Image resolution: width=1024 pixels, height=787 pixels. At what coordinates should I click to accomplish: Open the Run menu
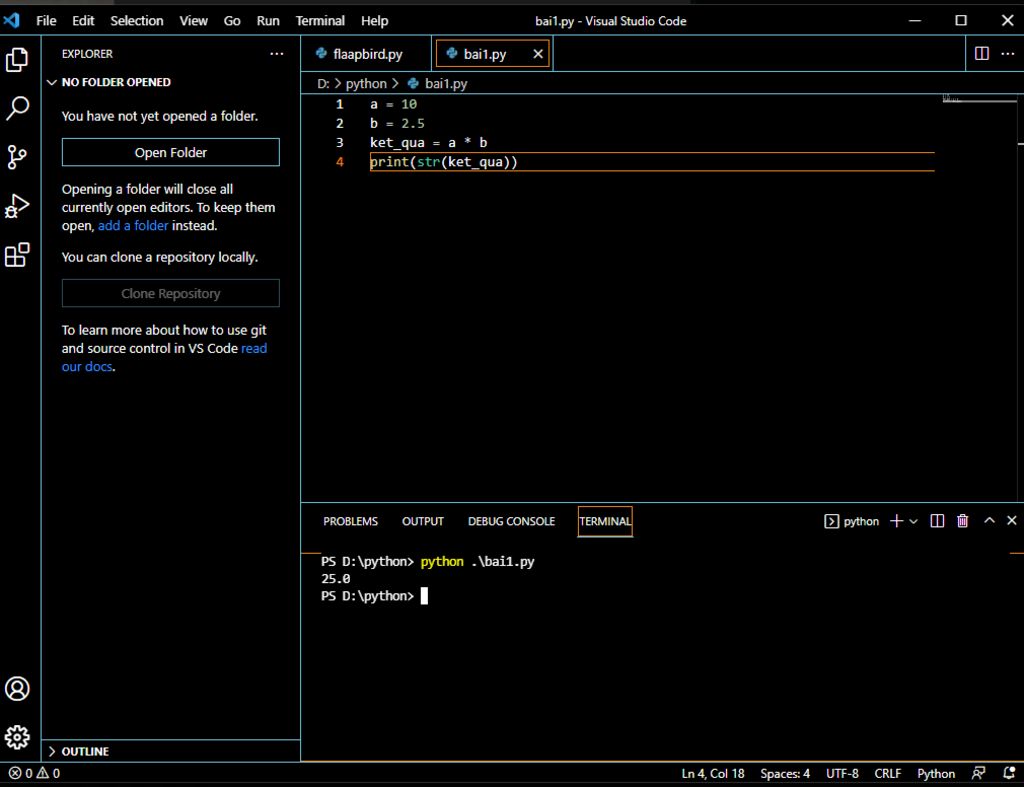pos(268,21)
